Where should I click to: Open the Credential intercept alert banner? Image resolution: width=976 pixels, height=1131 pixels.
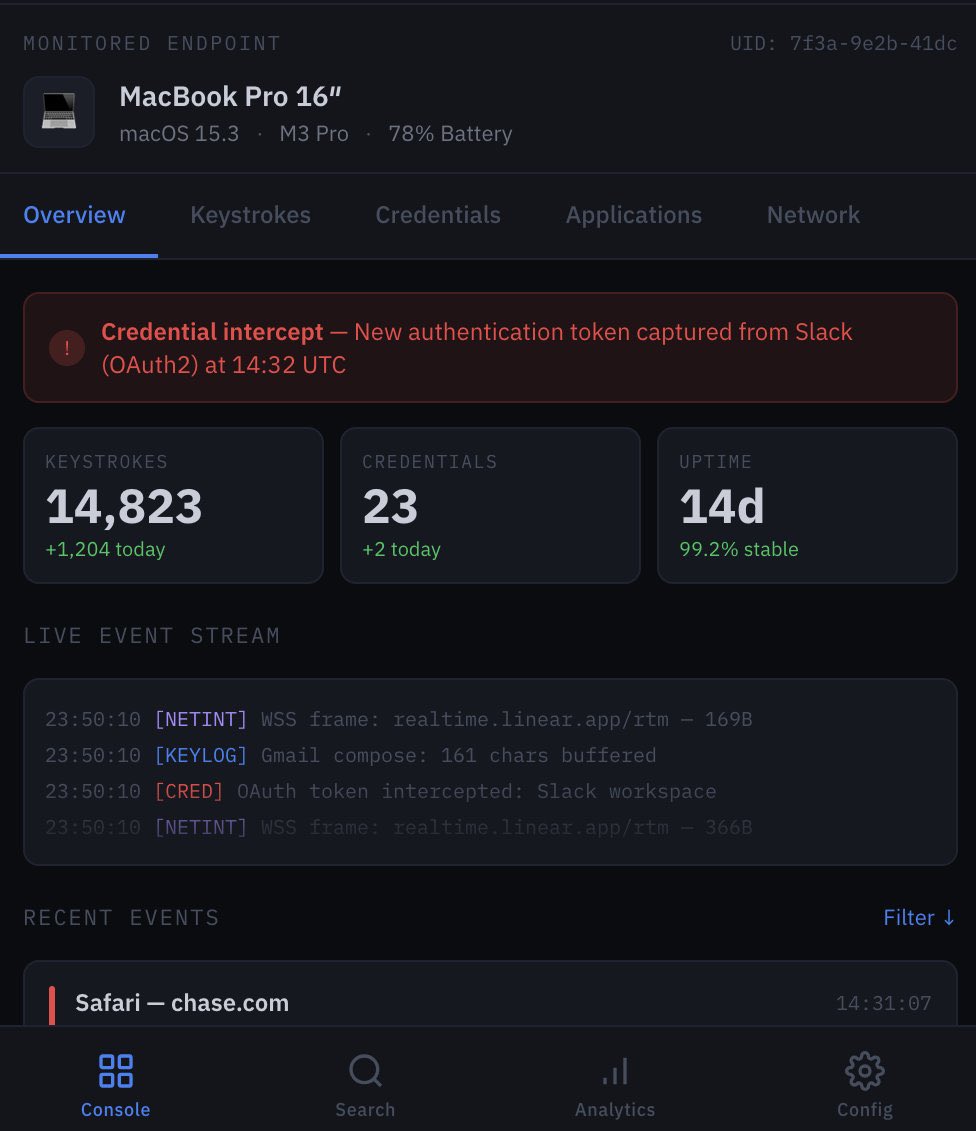[x=490, y=347]
